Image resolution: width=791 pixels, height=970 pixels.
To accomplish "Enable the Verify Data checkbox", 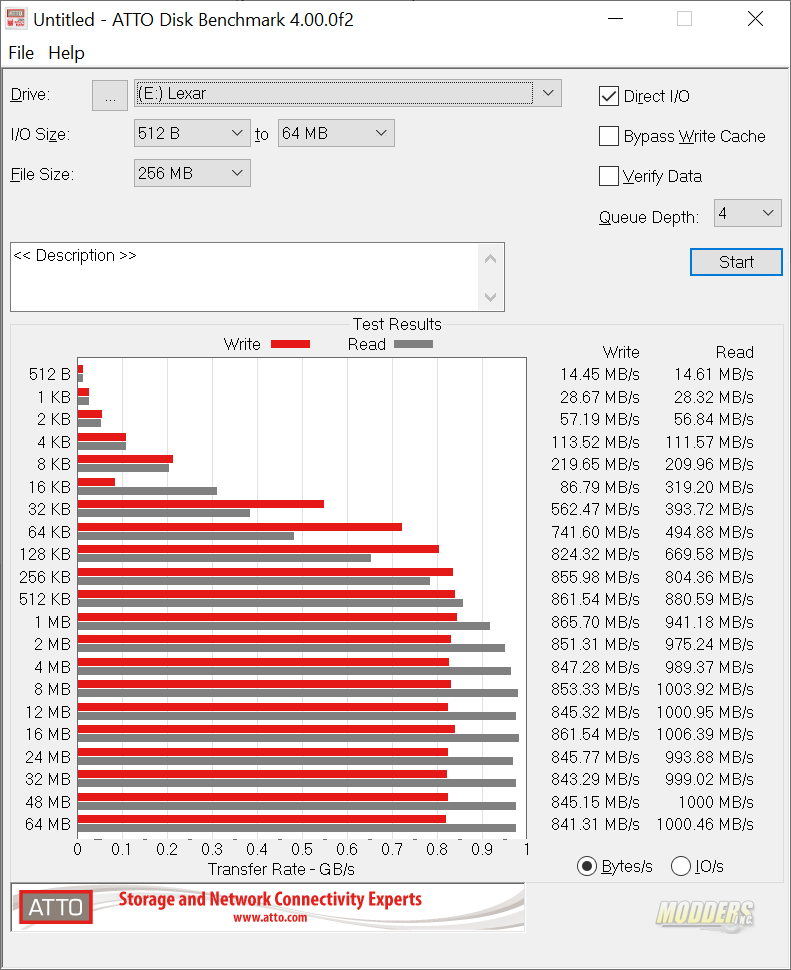I will (x=609, y=176).
